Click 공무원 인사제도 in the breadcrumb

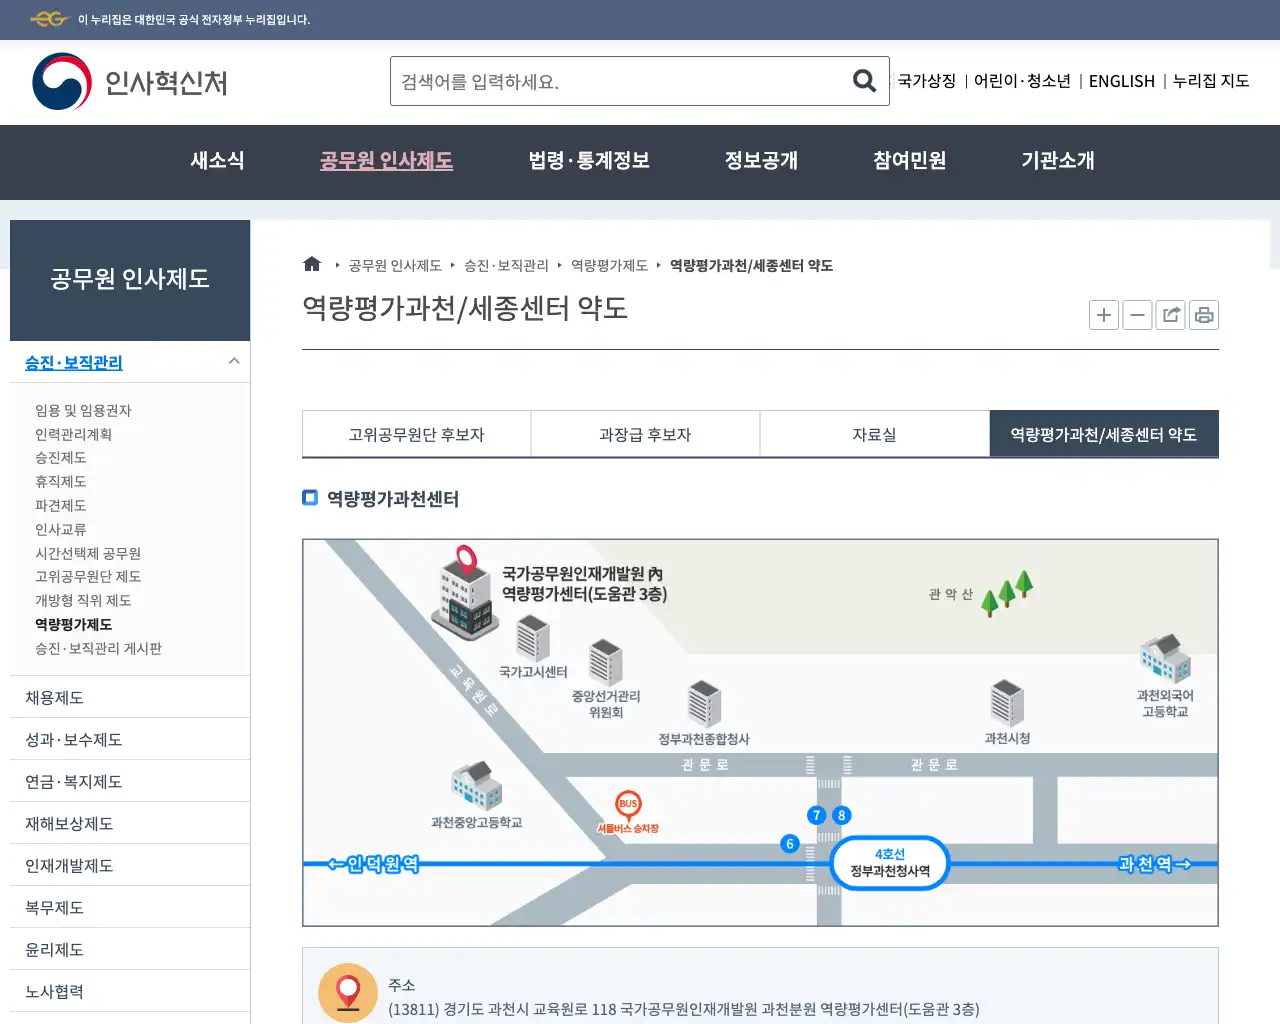click(x=395, y=265)
